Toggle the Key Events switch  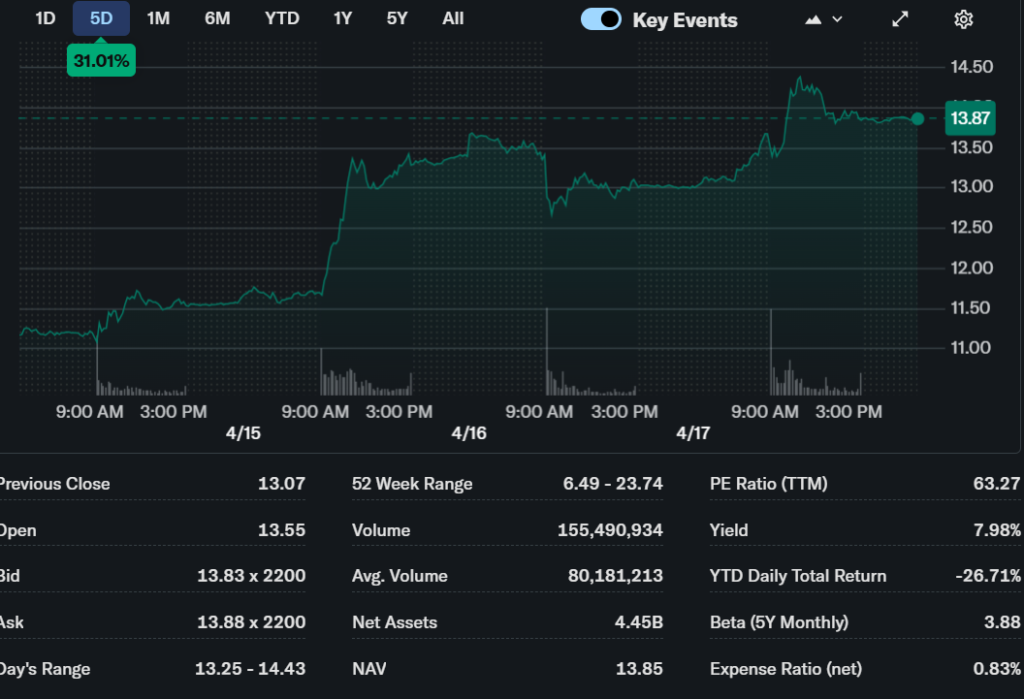(x=601, y=19)
